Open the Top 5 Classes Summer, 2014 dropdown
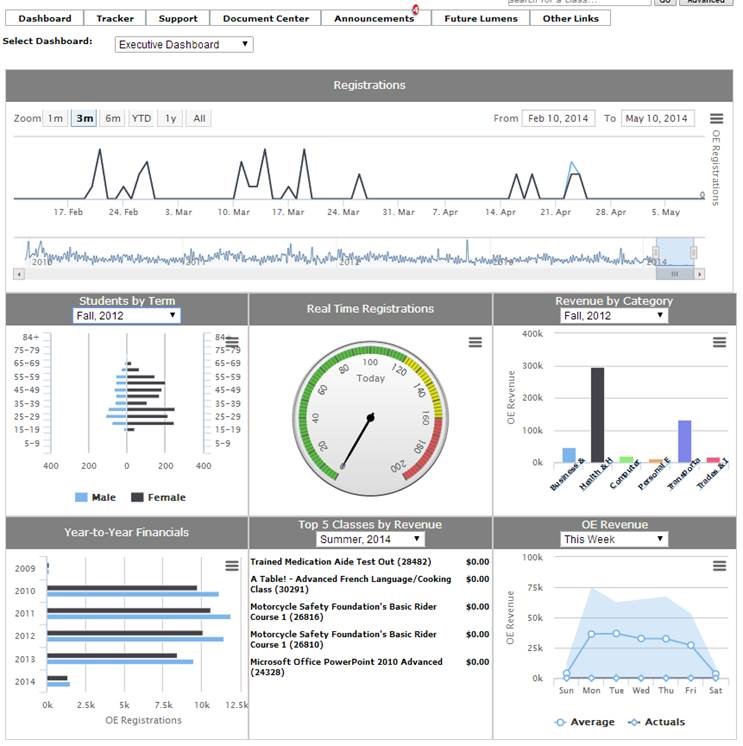This screenshot has width=743, height=746. (370, 540)
